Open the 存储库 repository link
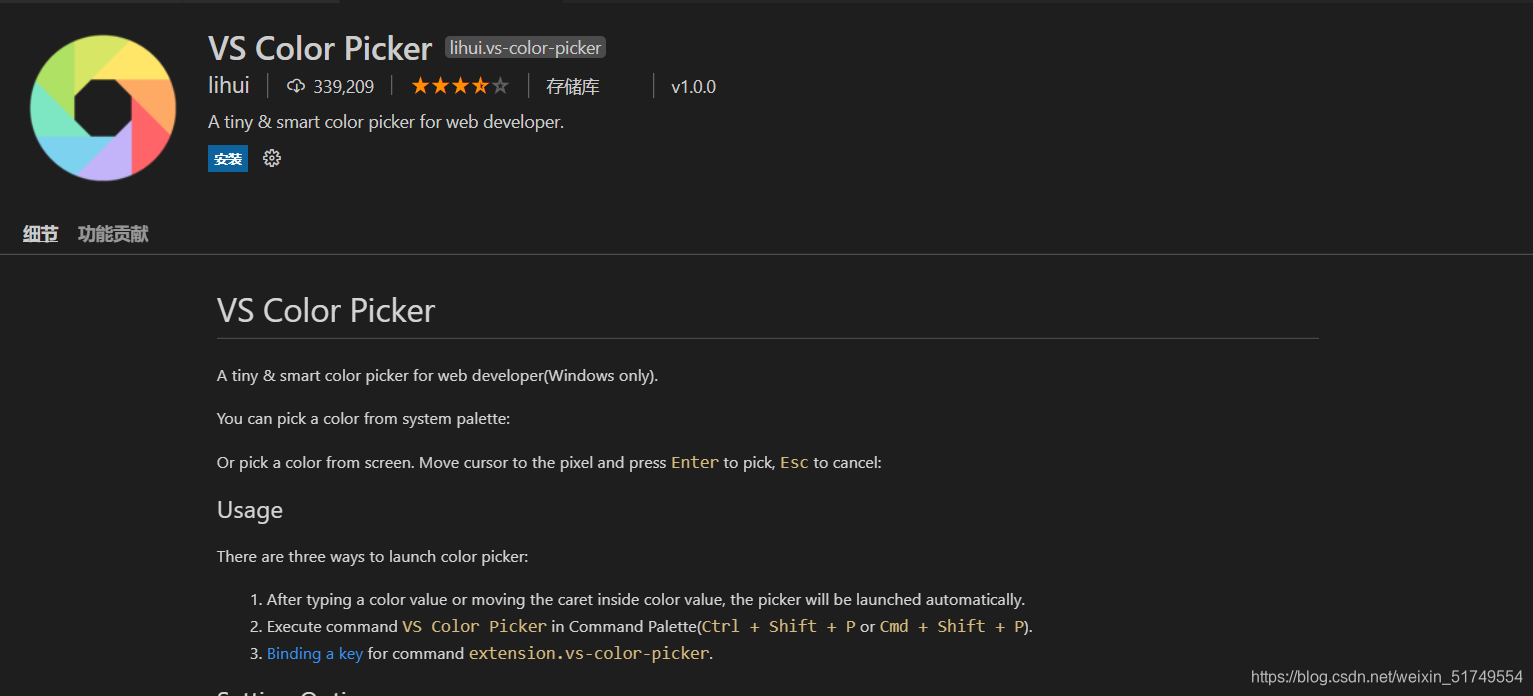Viewport: 1533px width, 696px height. pyautogui.click(x=573, y=86)
